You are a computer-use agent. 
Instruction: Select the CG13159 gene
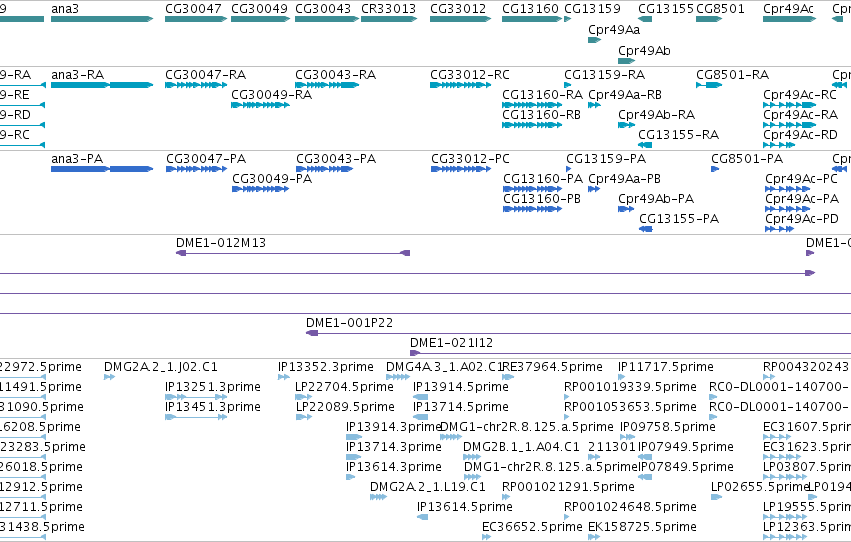tap(568, 19)
